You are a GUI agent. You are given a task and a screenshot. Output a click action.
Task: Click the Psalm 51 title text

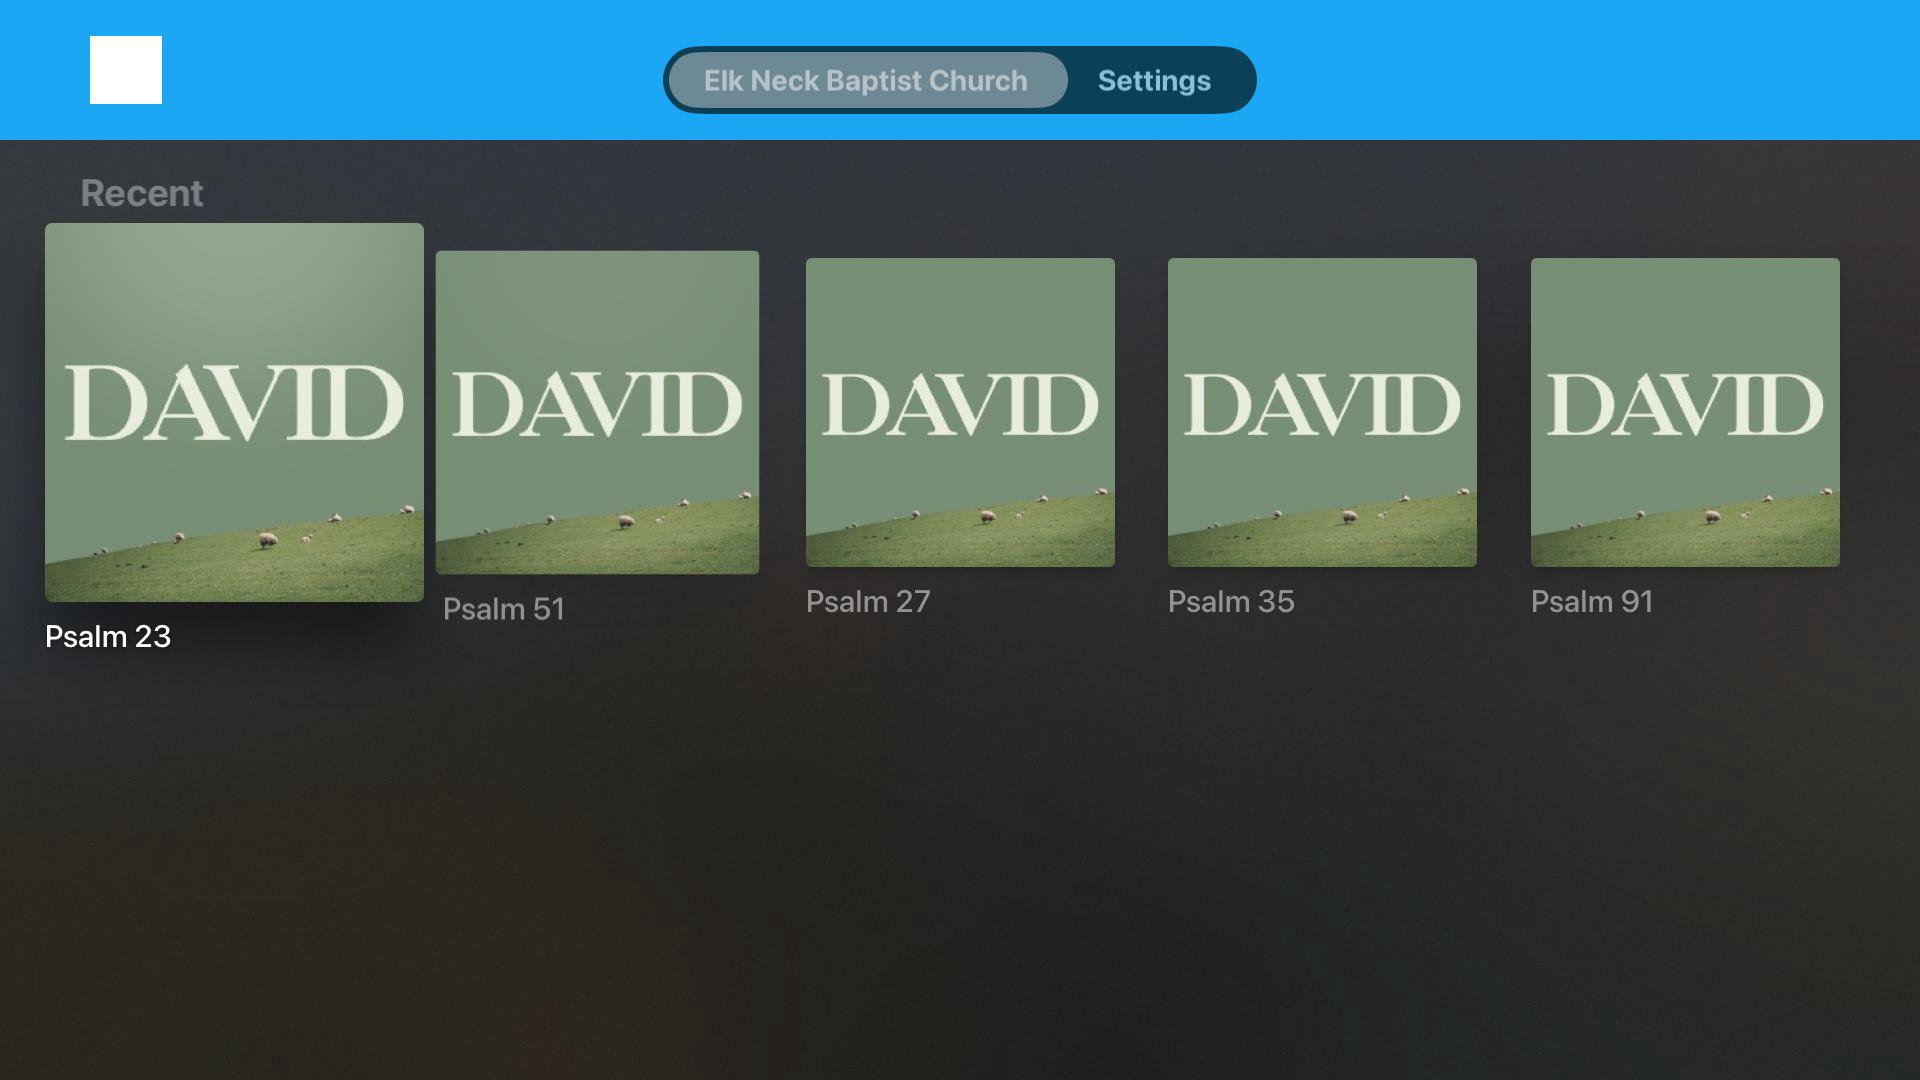[x=504, y=609]
